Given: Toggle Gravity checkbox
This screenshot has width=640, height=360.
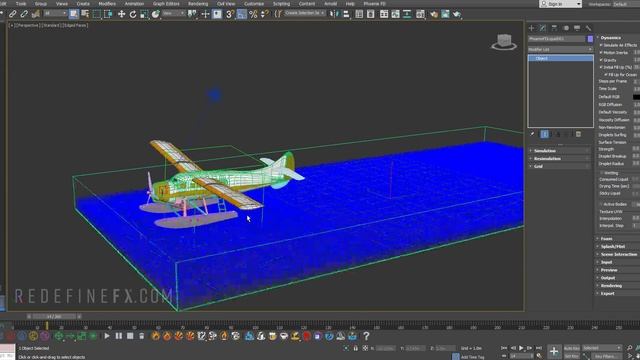Looking at the screenshot, I should 601,60.
